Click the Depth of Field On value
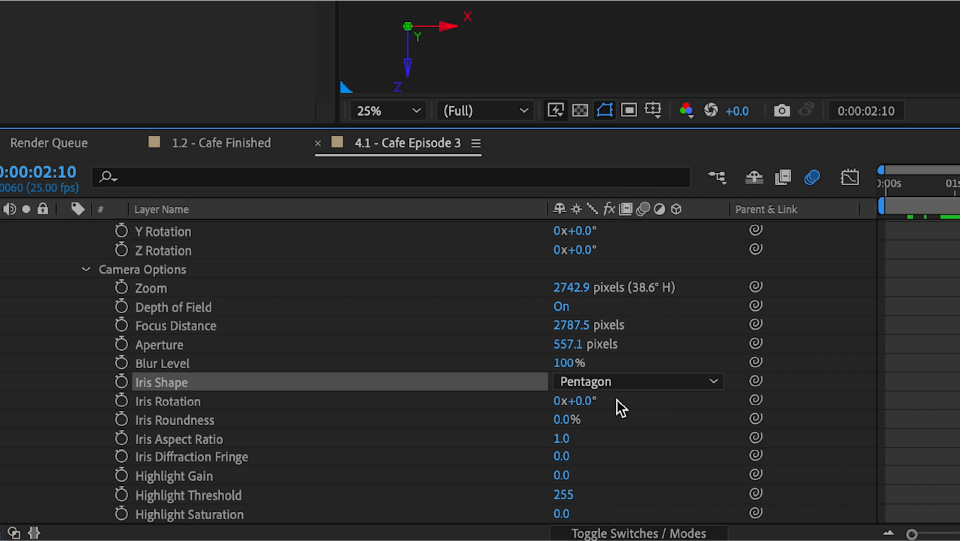This screenshot has width=961, height=541. (561, 307)
